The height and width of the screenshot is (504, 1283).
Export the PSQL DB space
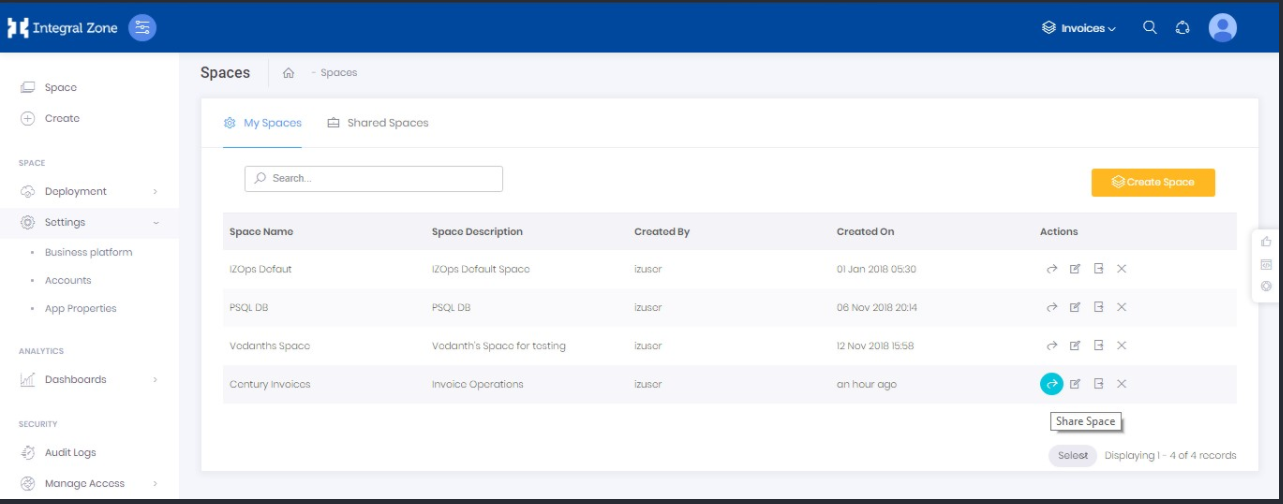tap(1098, 307)
